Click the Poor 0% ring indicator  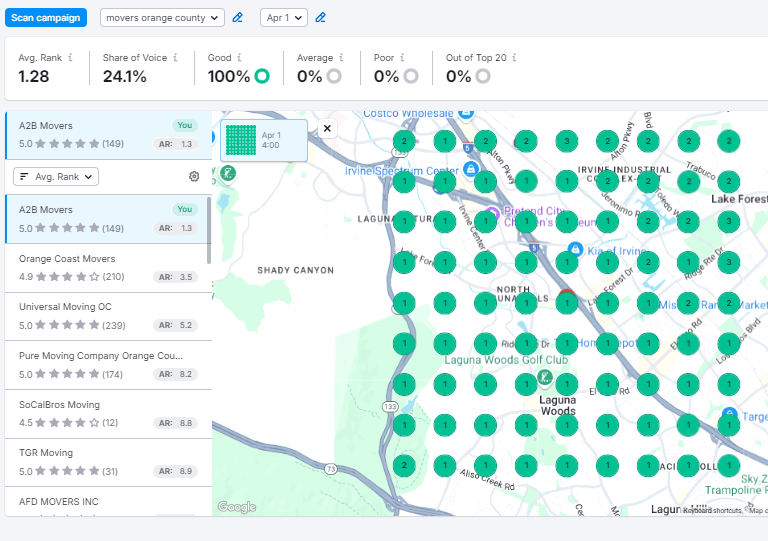[411, 76]
